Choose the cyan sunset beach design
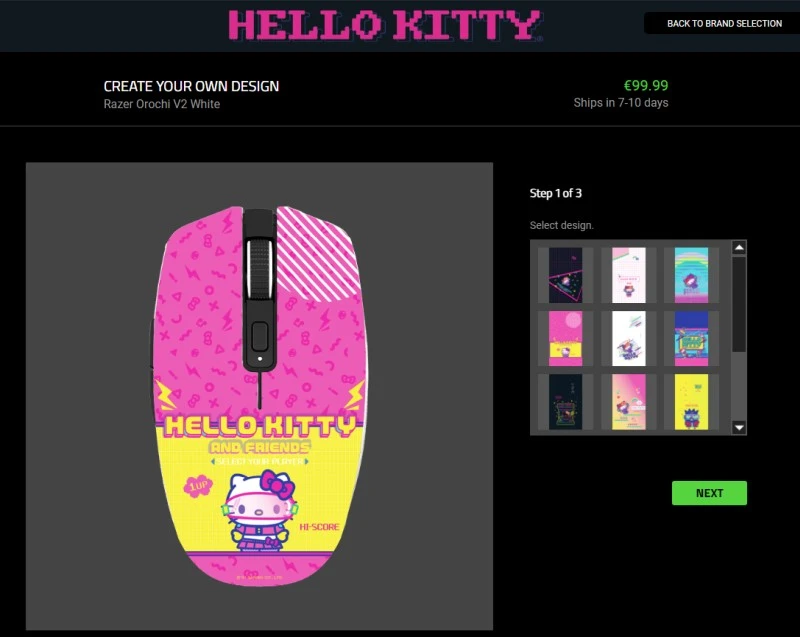800x637 pixels. (690, 274)
